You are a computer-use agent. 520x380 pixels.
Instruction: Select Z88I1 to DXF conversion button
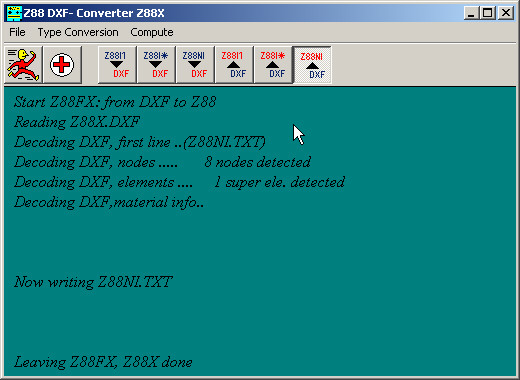(117, 65)
